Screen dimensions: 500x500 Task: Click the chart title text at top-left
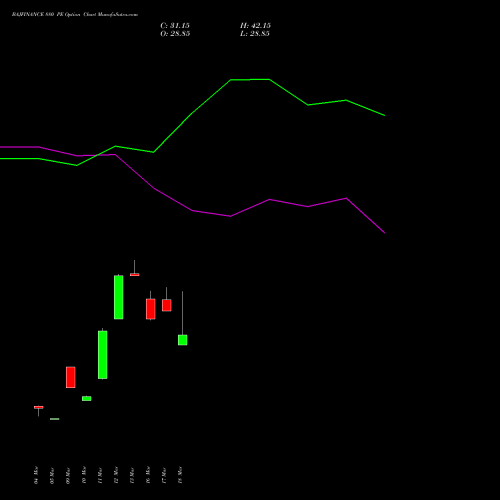pyautogui.click(x=75, y=15)
